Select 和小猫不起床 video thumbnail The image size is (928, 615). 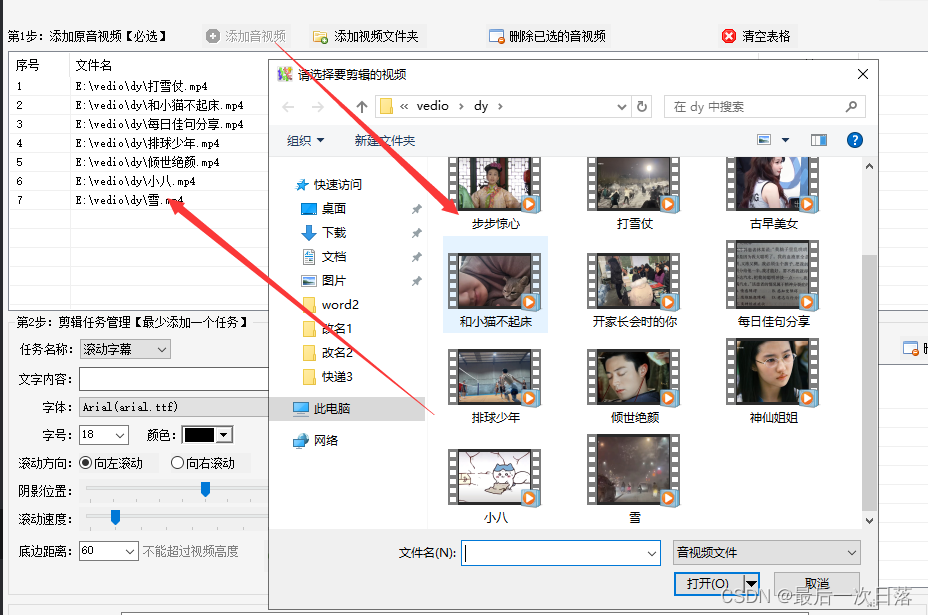coord(495,285)
